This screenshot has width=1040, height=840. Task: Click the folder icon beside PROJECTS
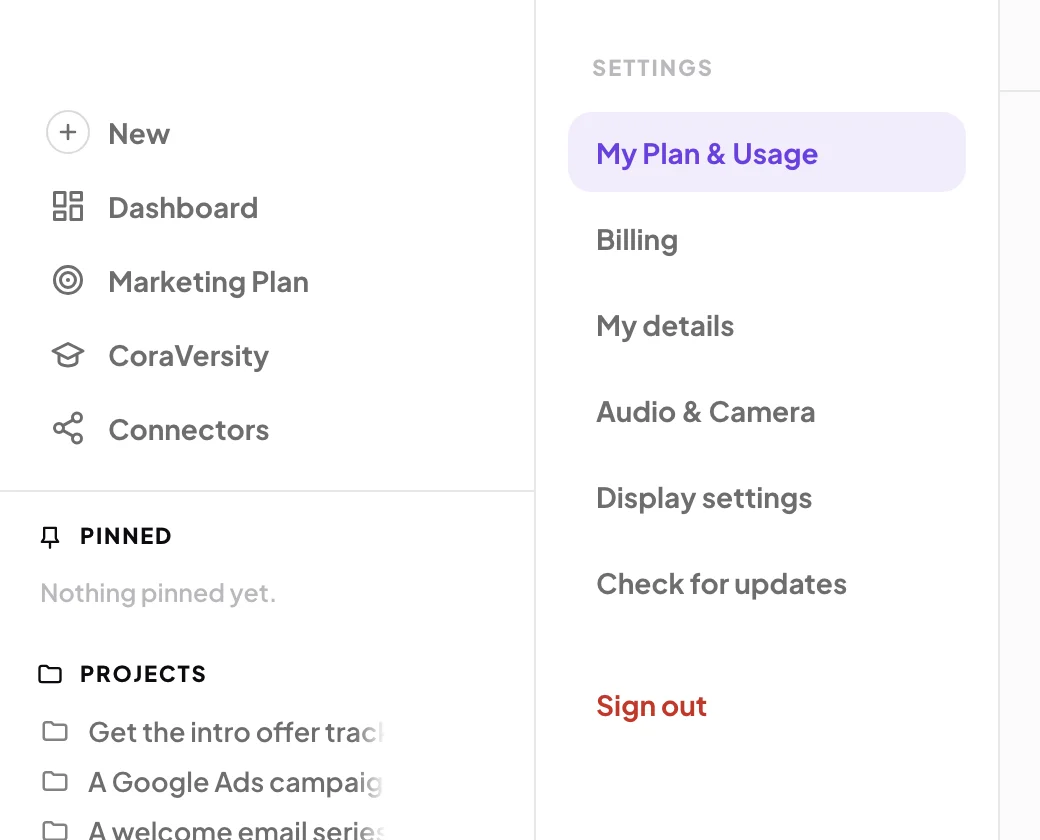point(50,674)
